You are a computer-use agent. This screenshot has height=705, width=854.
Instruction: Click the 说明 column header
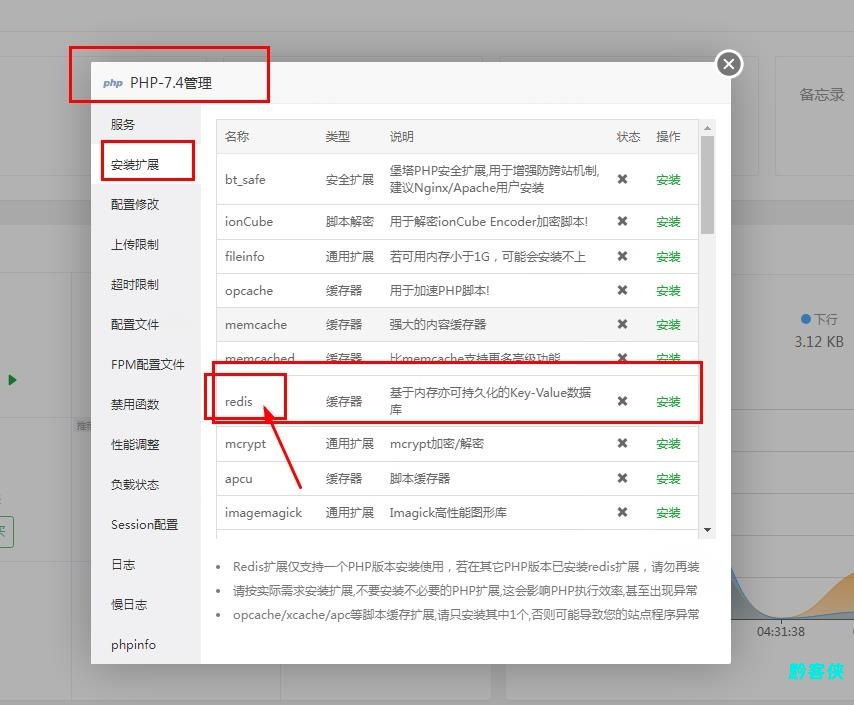tap(402, 137)
